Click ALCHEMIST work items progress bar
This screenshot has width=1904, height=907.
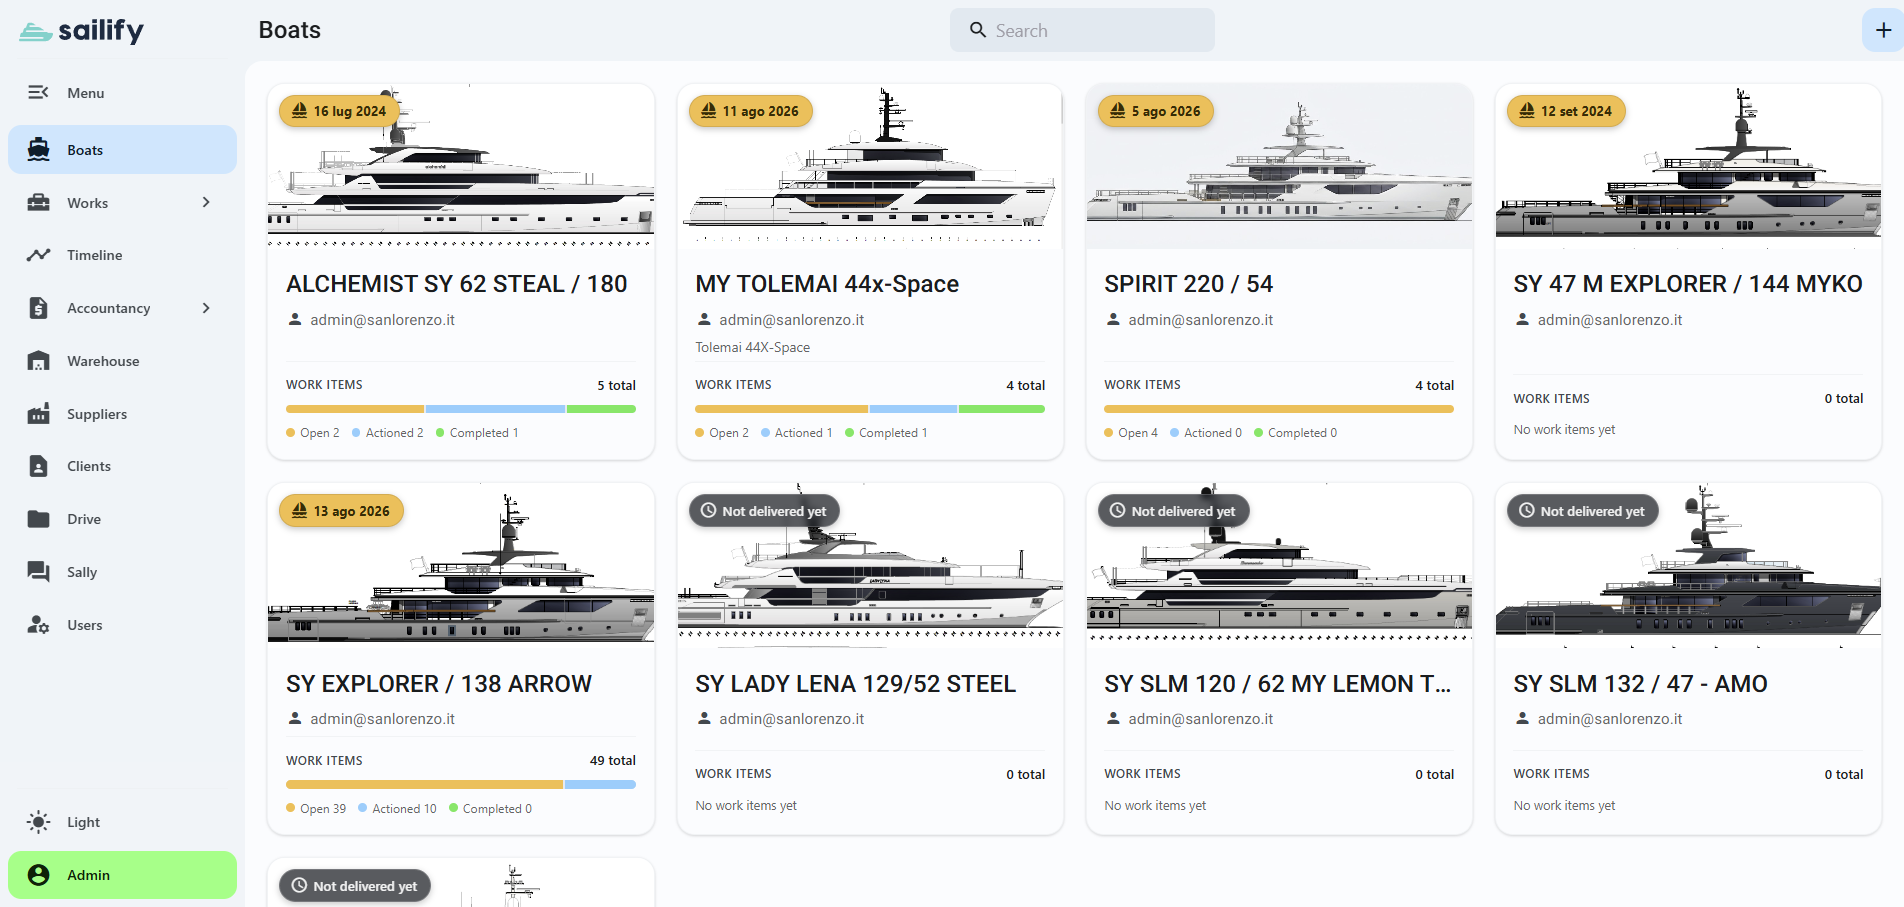point(461,409)
